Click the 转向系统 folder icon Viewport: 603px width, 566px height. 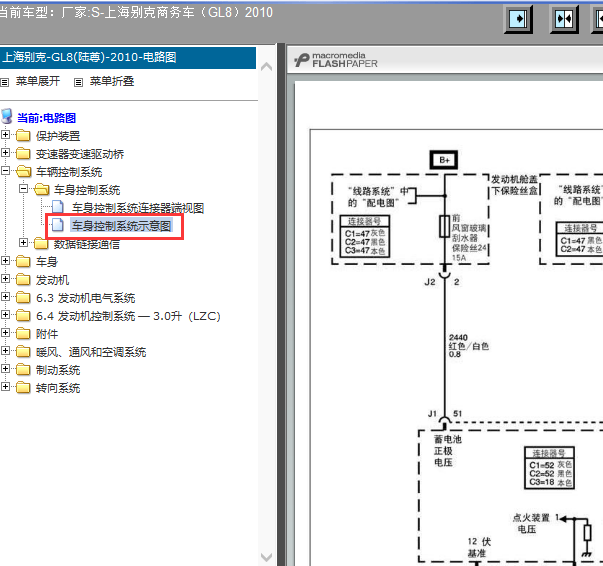click(x=23, y=387)
